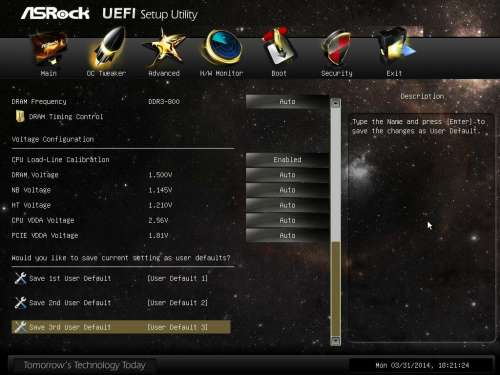Open CPU VDDA Voltage Auto dropdown

pyautogui.click(x=287, y=220)
